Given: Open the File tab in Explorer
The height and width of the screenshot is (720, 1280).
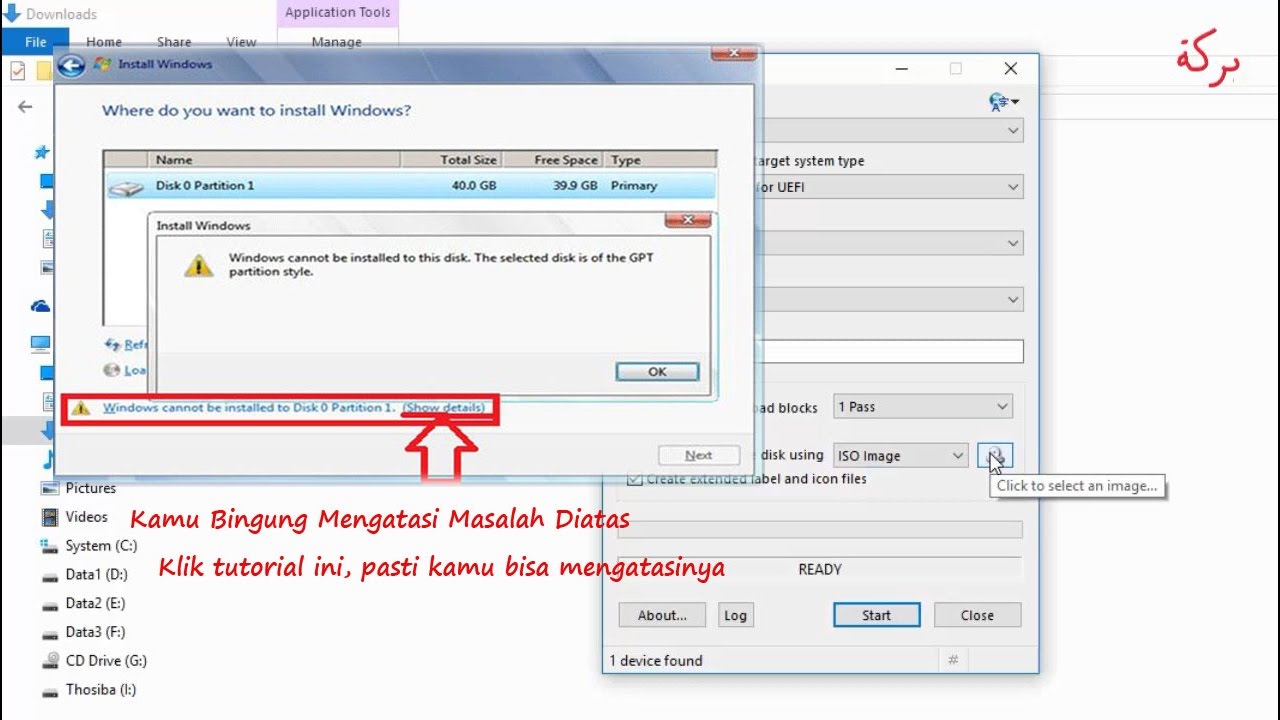Looking at the screenshot, I should point(35,42).
